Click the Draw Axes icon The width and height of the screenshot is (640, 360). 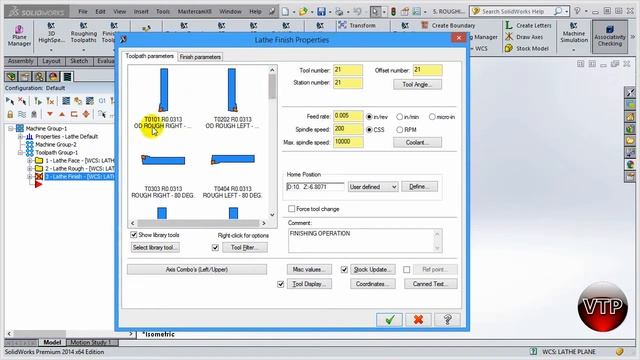coord(509,37)
